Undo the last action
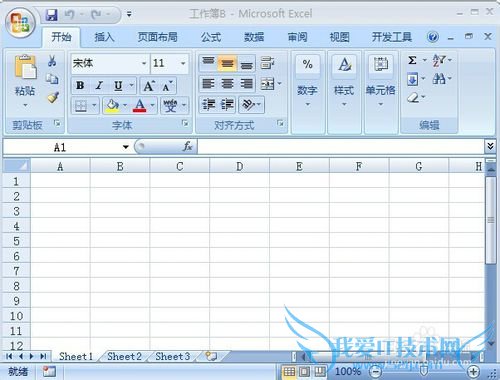500x380 pixels. pyautogui.click(x=70, y=14)
